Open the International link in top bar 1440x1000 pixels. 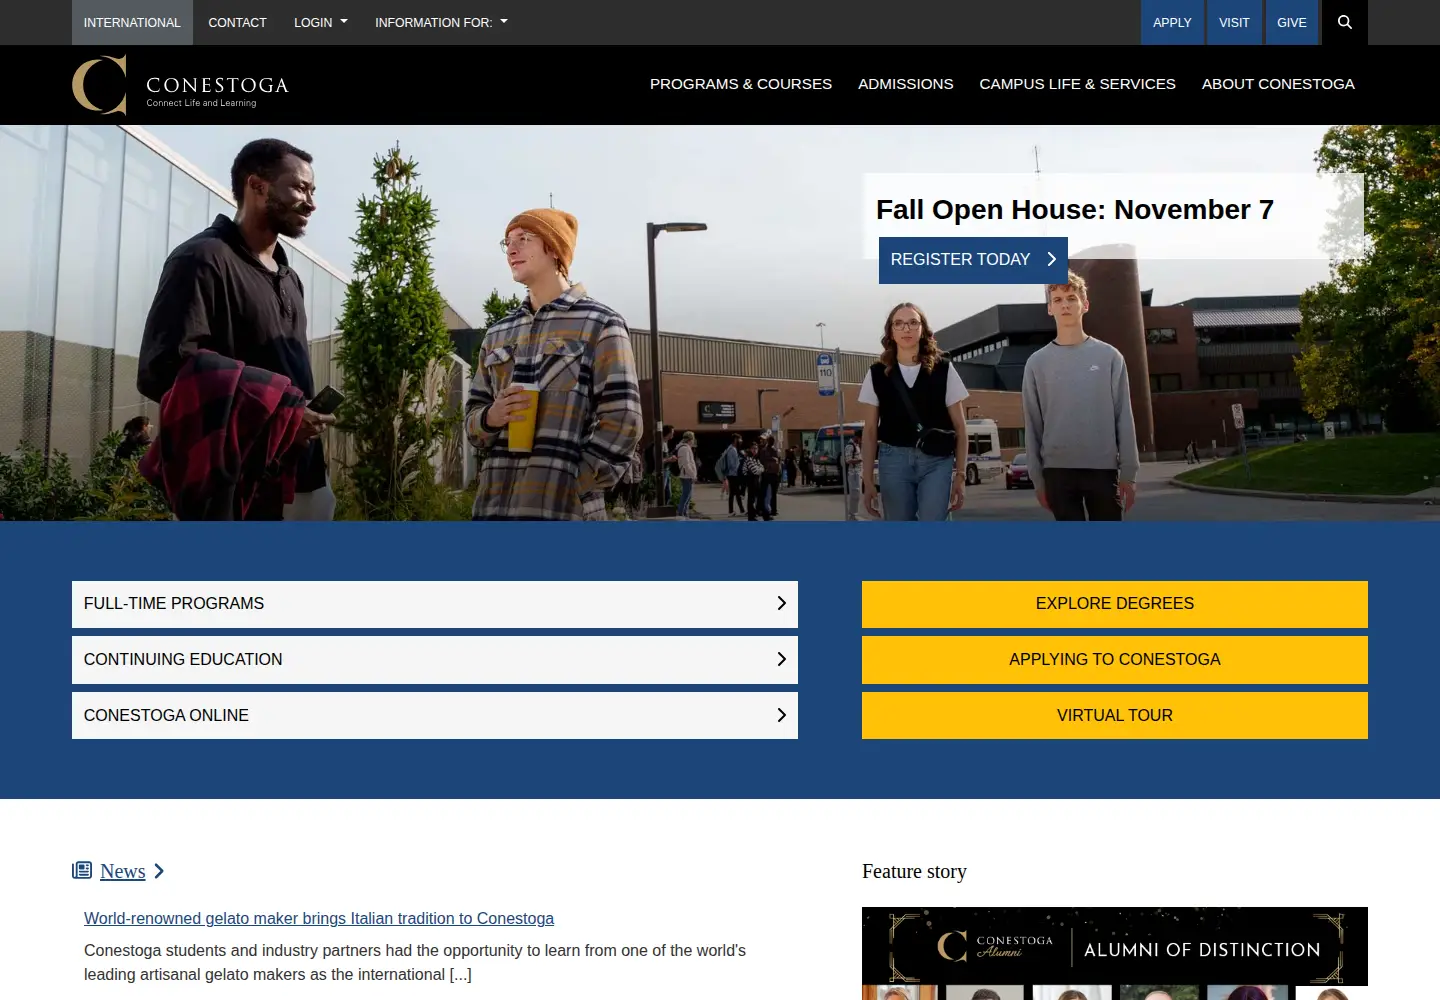(x=132, y=22)
